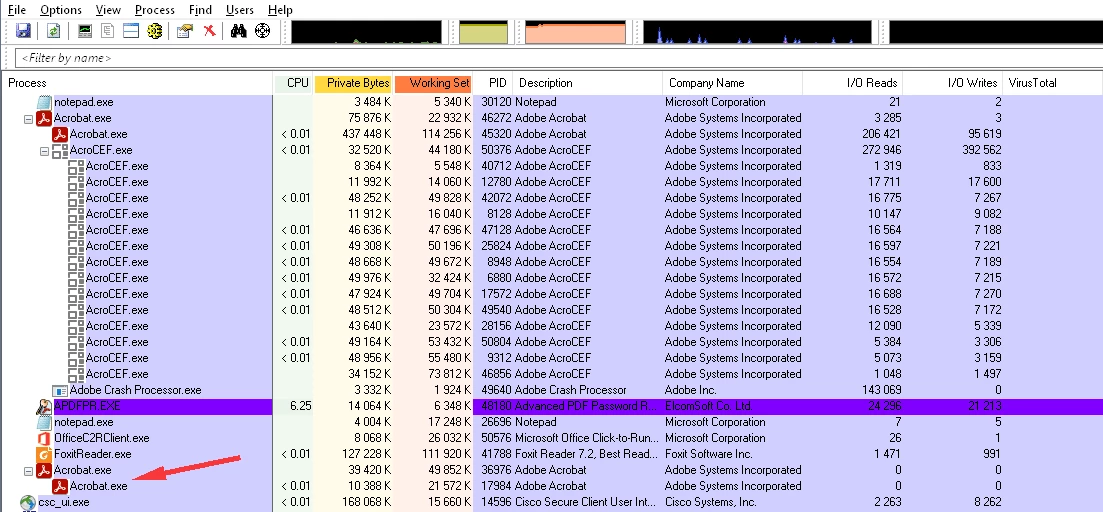Open the orange physical memory mini graph
The width and height of the screenshot is (1103, 512).
575,32
